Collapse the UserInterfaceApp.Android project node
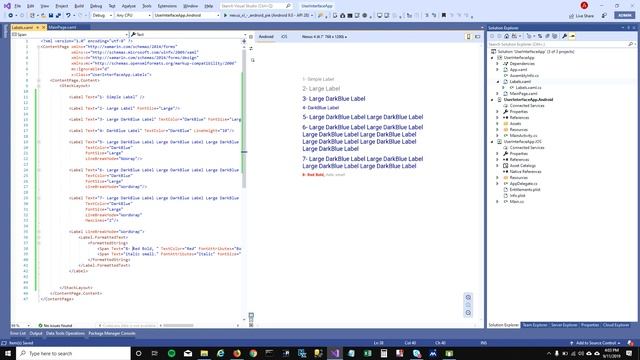Image resolution: width=640 pixels, height=360 pixels. pos(492,100)
